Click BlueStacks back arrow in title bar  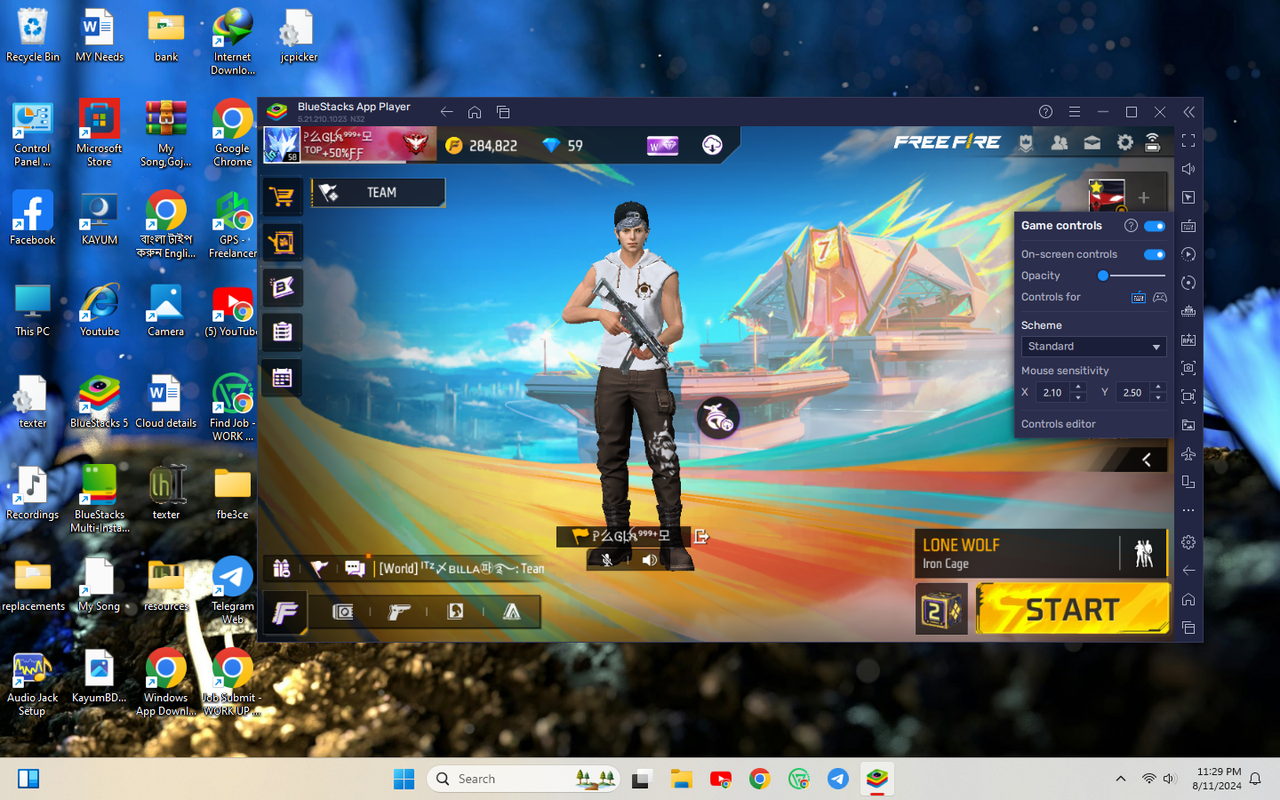(x=447, y=112)
